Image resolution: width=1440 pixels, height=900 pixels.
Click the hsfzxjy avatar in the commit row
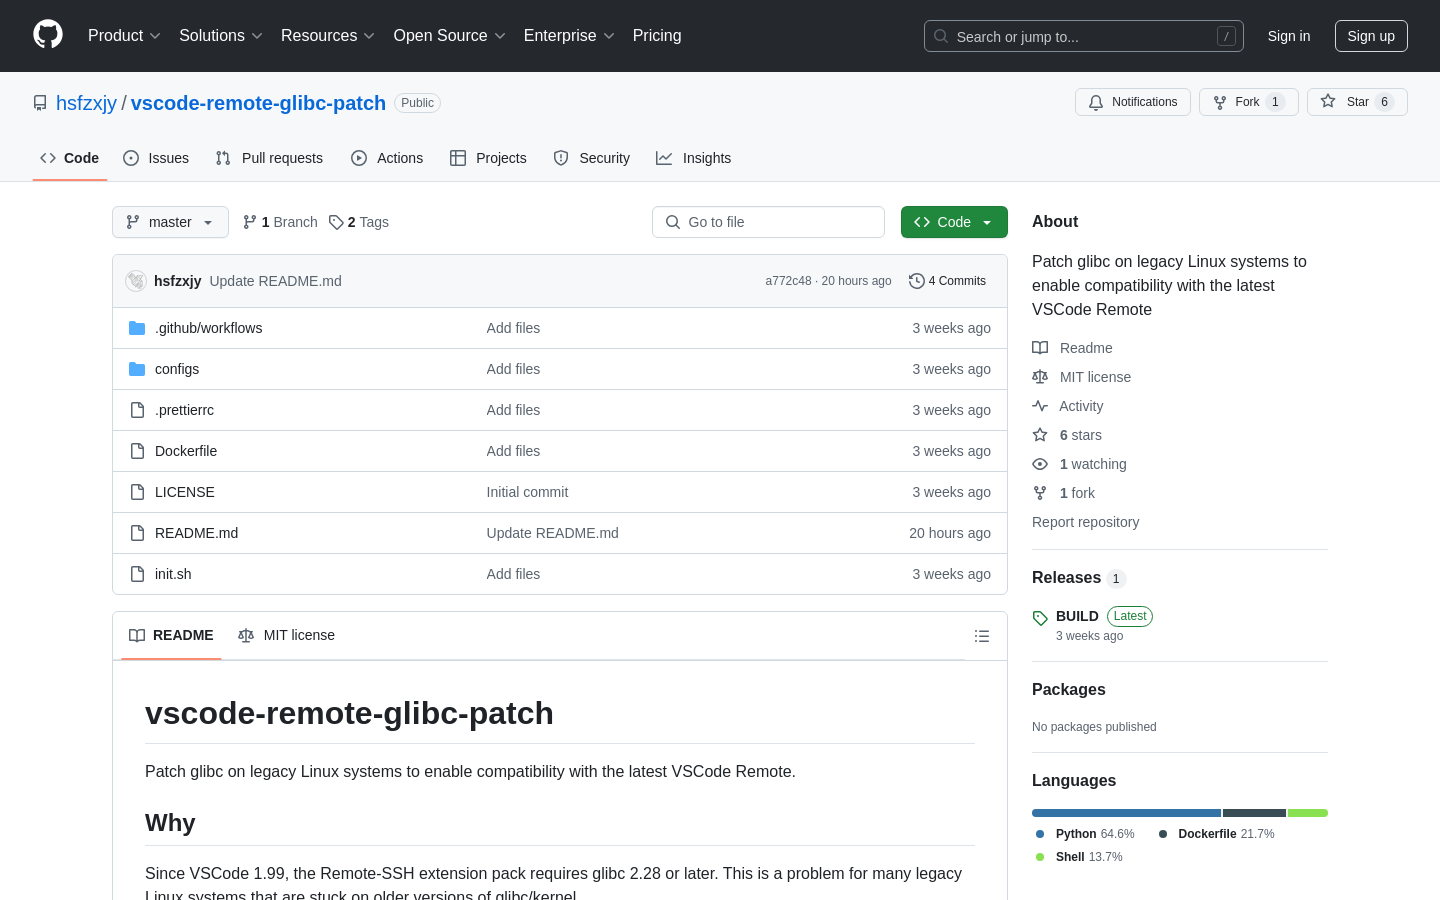[x=136, y=281]
